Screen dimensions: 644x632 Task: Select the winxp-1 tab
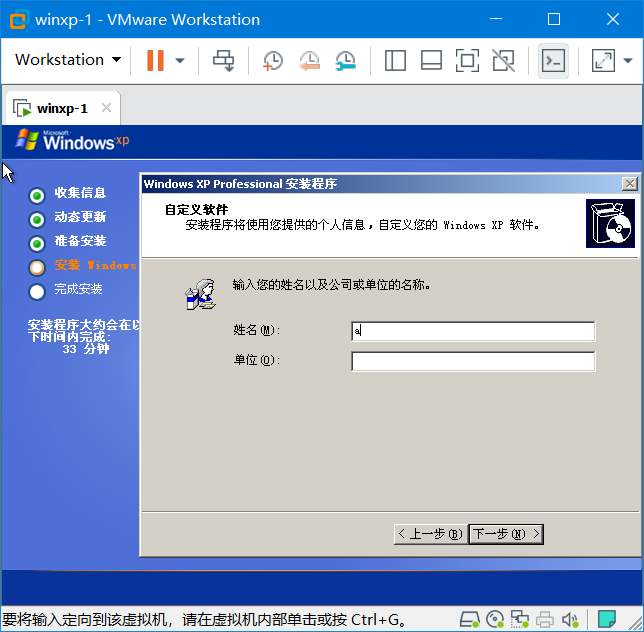tap(62, 108)
